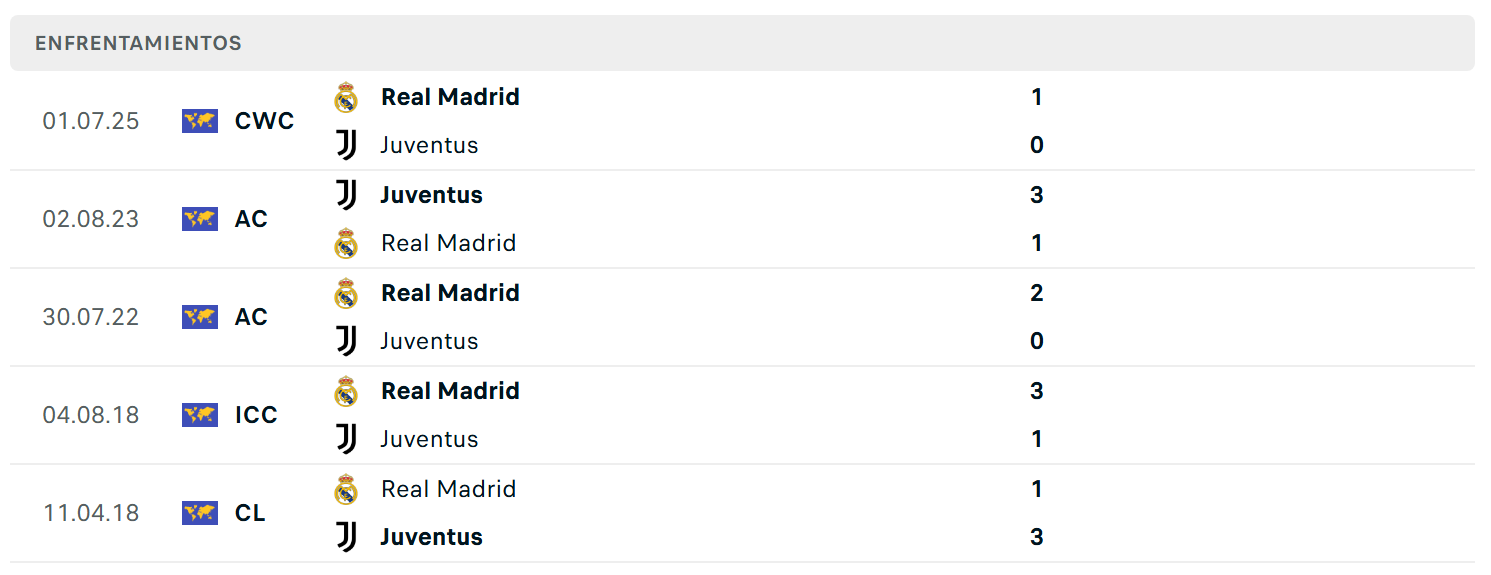1491x575 pixels.
Task: Click Juventus logo in 11.04.18 match
Action: coord(346,537)
